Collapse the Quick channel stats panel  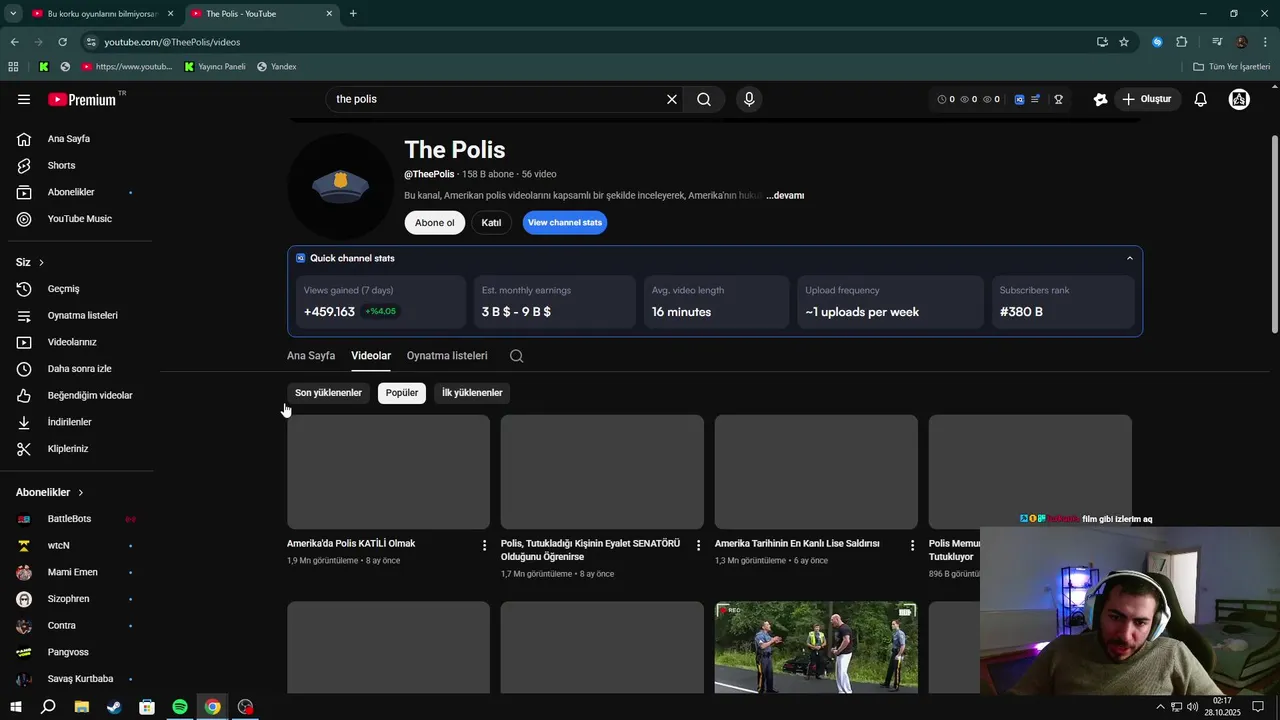1130,258
